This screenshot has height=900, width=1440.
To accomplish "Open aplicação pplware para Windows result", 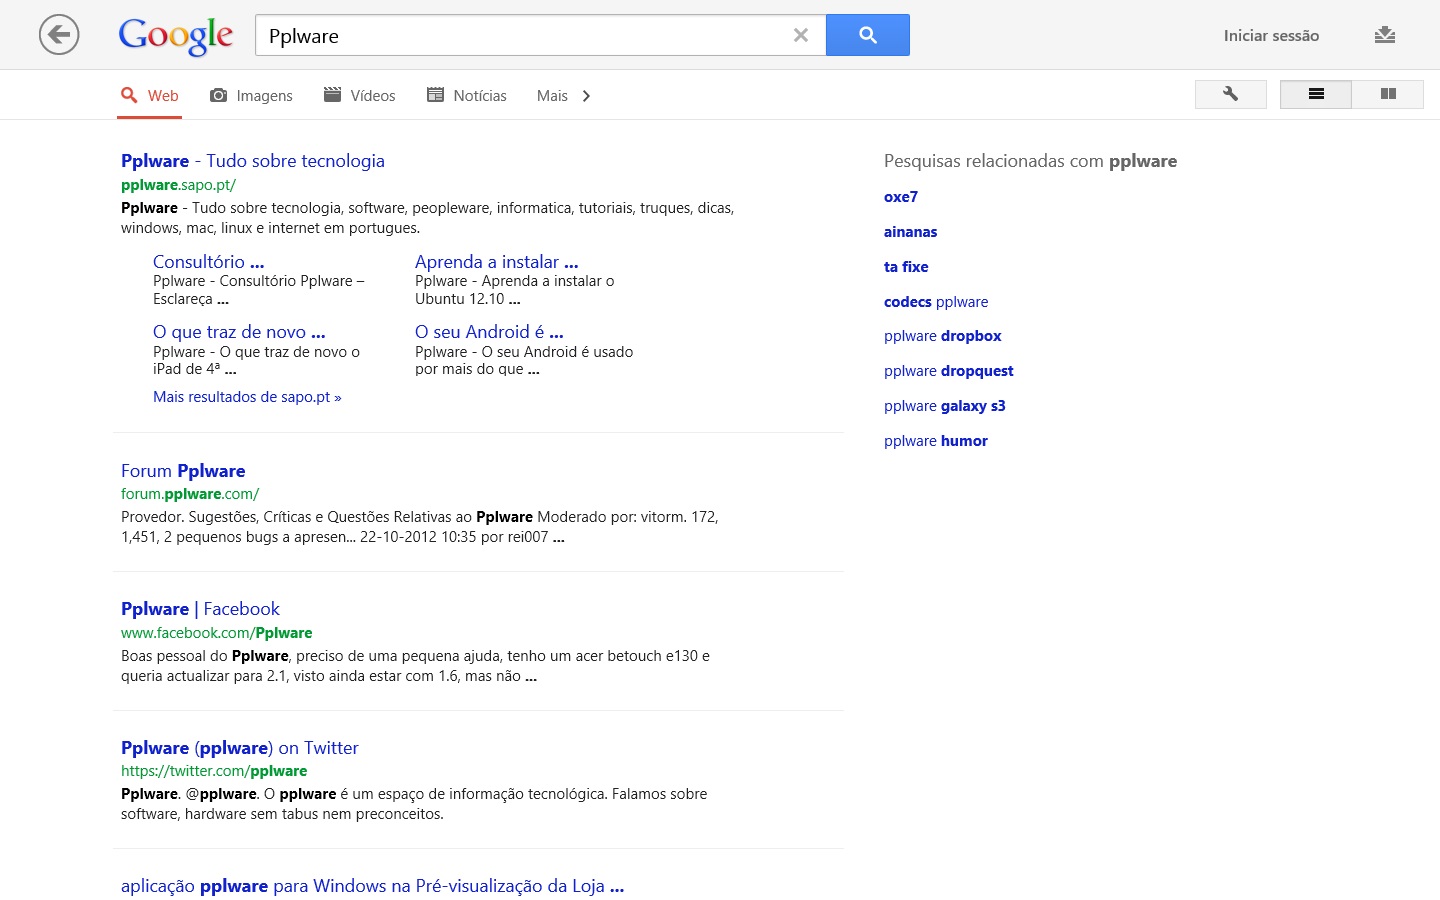I will pos(372,886).
